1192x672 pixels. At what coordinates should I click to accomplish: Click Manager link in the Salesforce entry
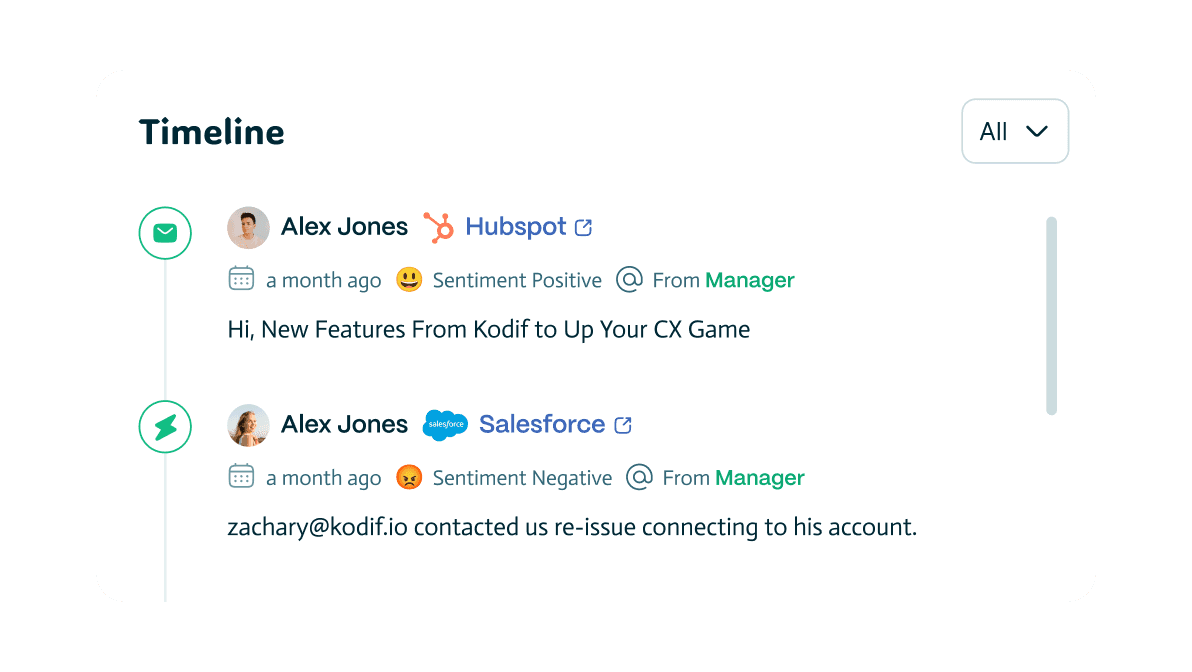[760, 478]
